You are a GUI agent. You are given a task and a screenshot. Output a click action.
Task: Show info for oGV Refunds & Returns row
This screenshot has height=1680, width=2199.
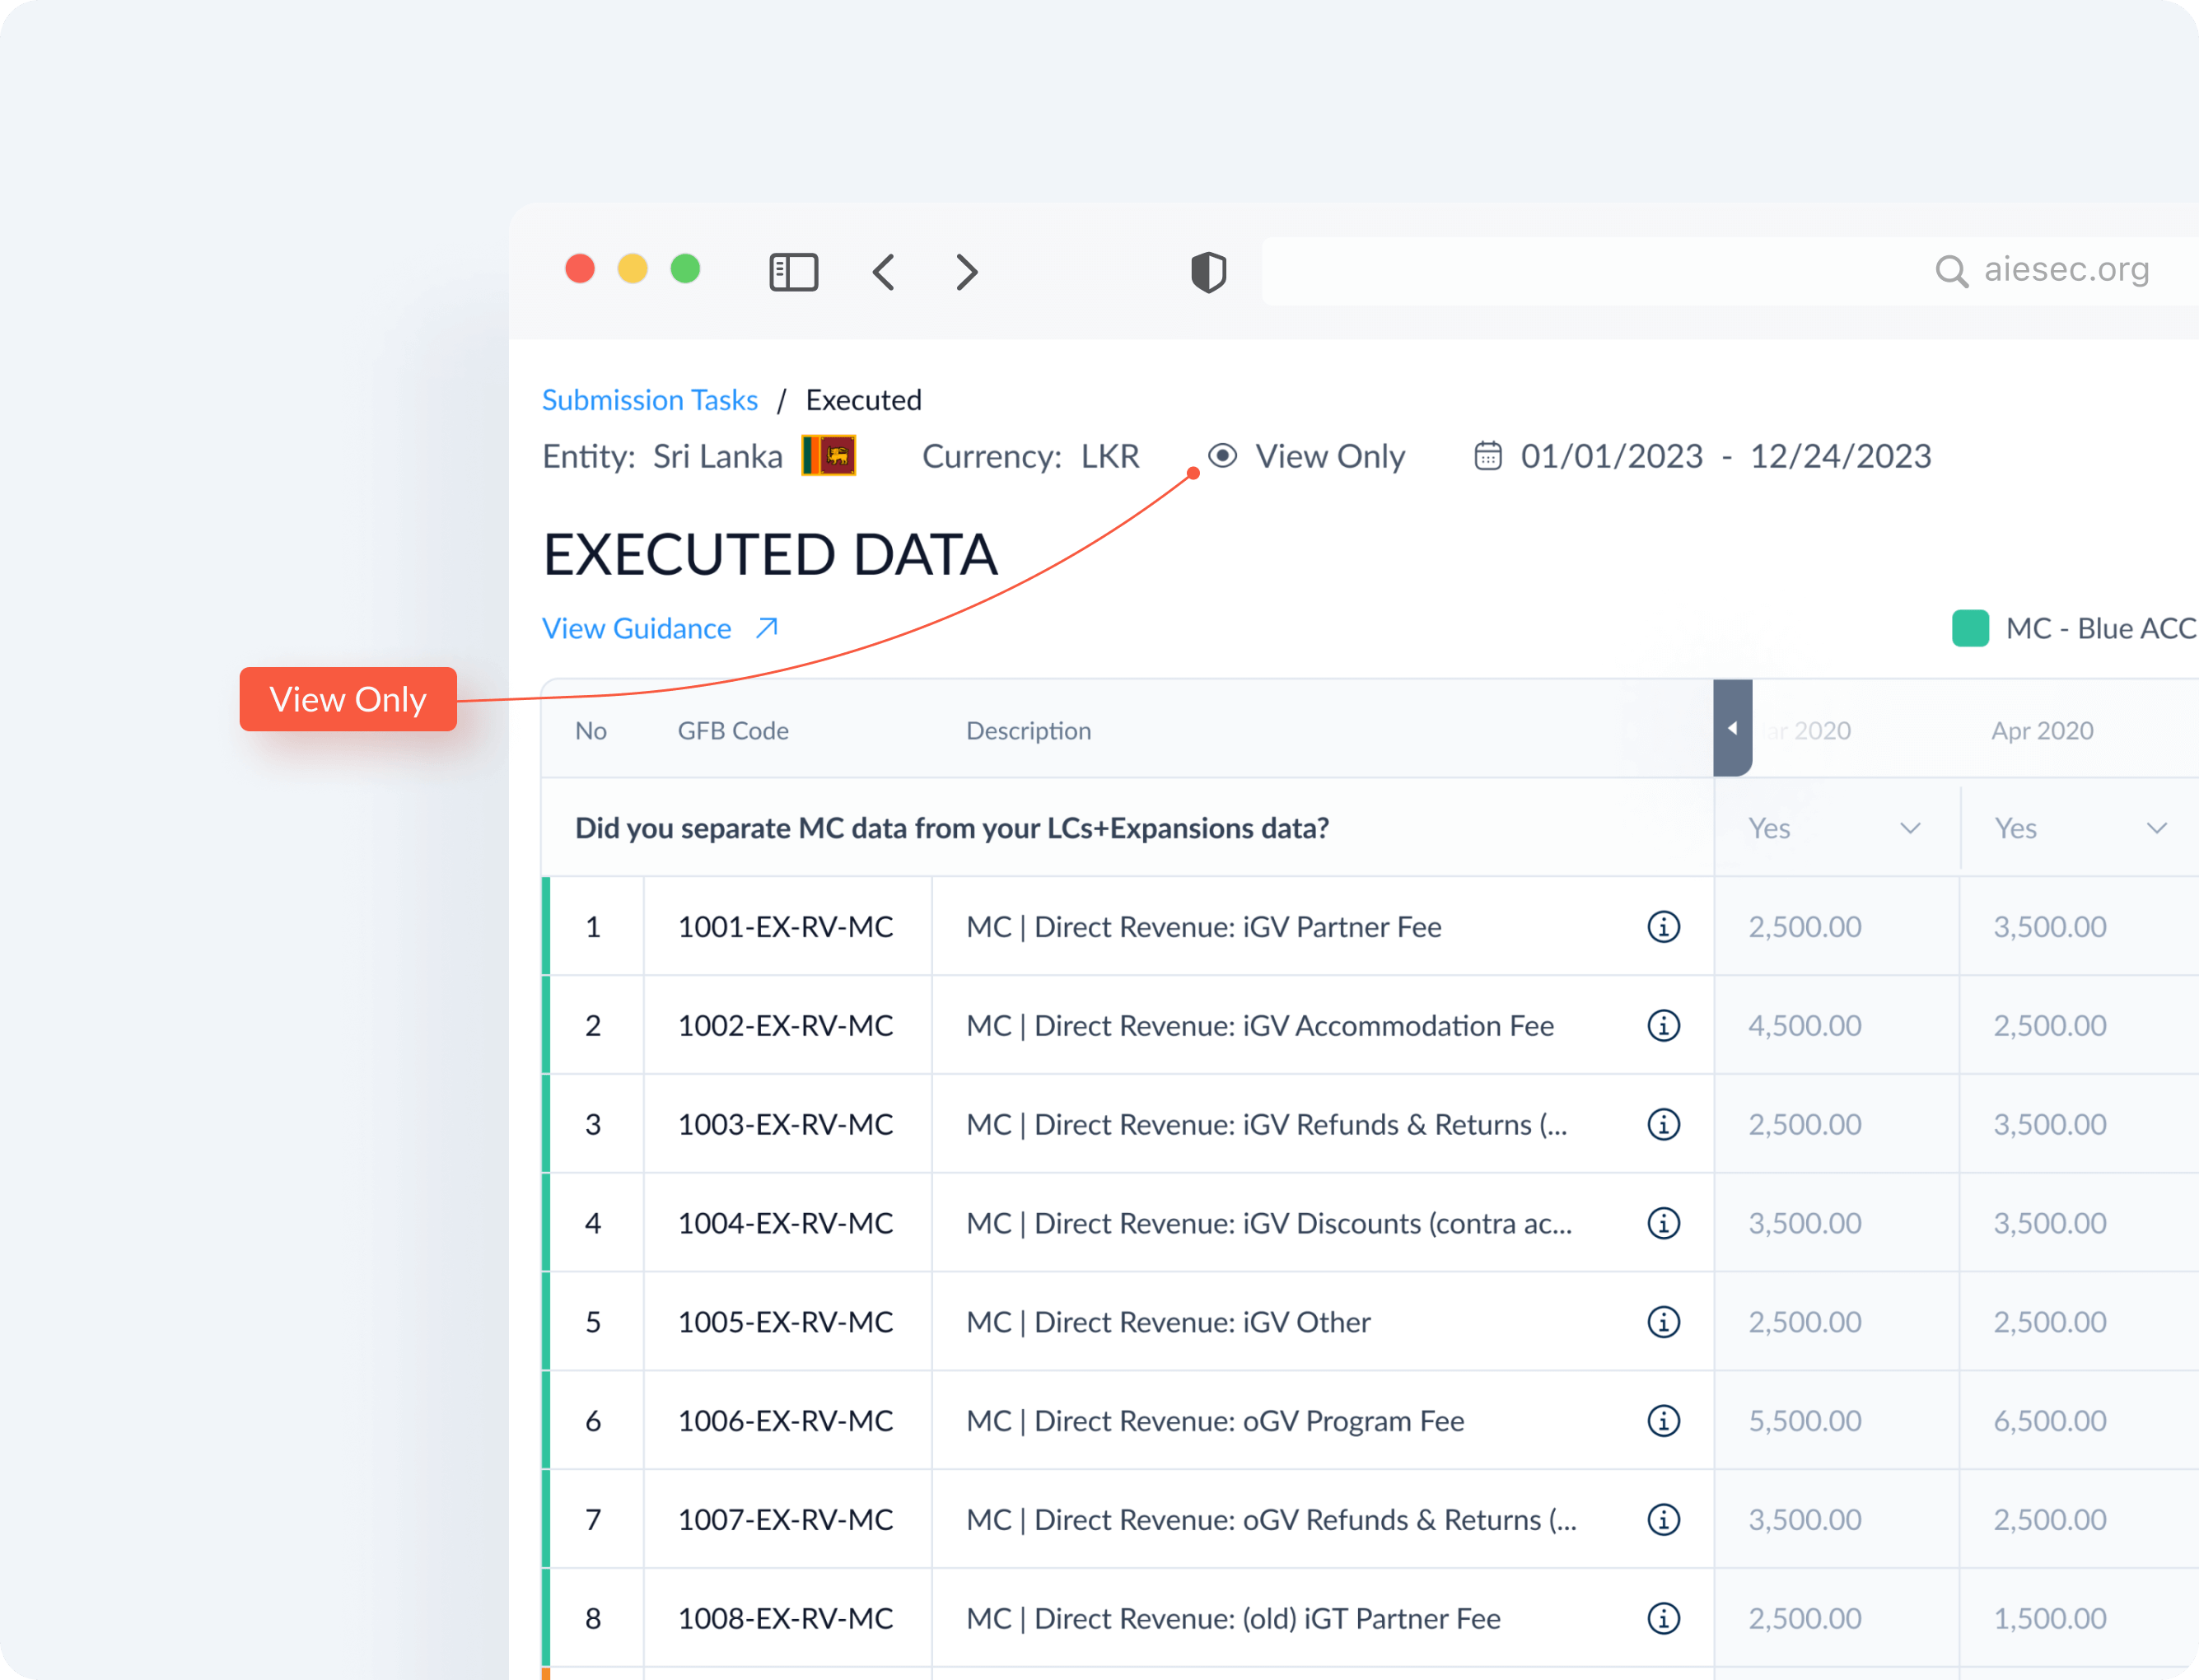(1664, 1521)
